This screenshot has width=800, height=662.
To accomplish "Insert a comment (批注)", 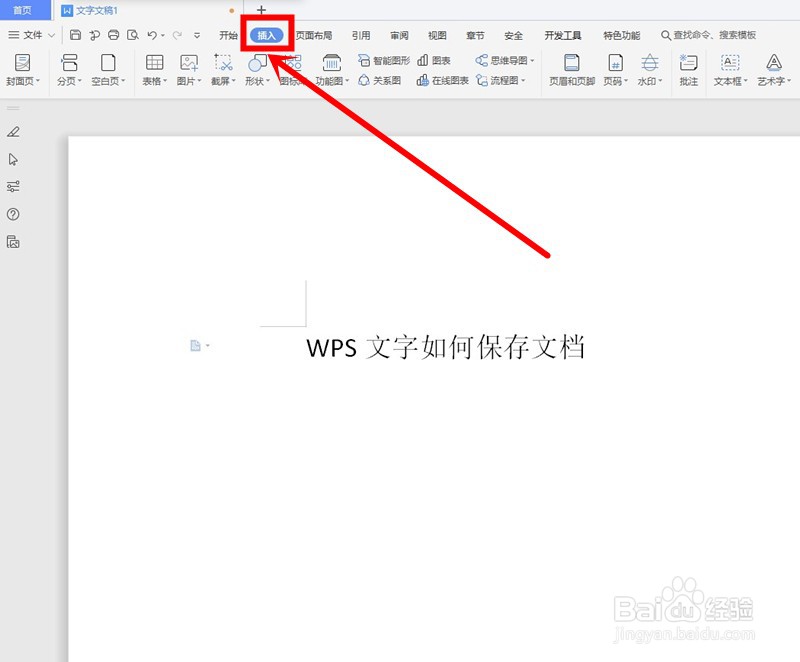I will 688,69.
